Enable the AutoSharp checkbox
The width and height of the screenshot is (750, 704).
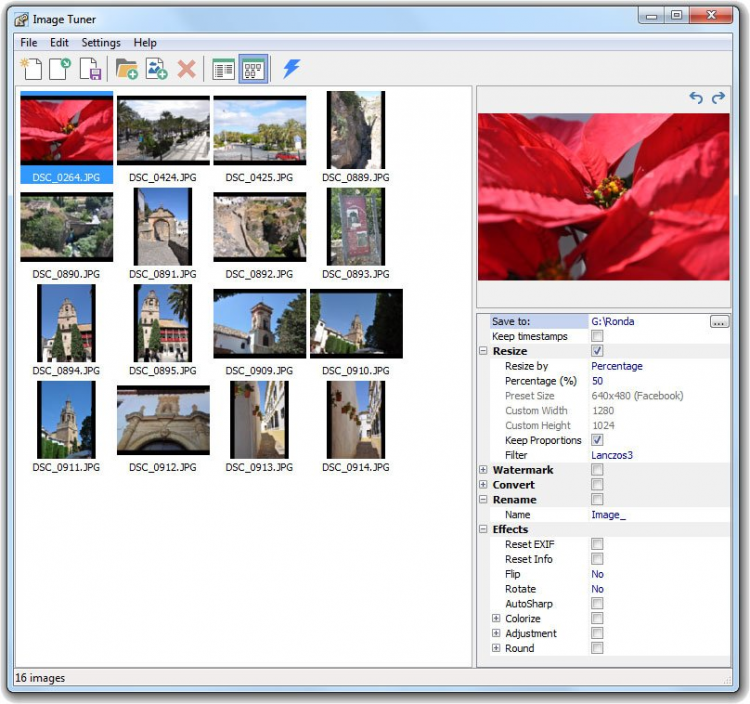pyautogui.click(x=597, y=604)
